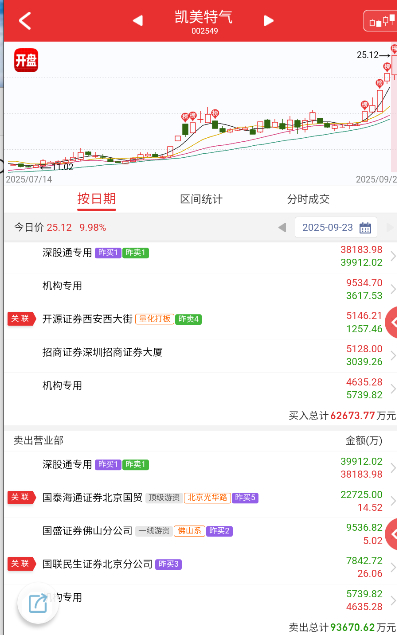Image resolution: width=397 pixels, height=635 pixels.
Task: Tap the 关联 tag beside 国泰海通证券北京国贸
Action: 21,497
